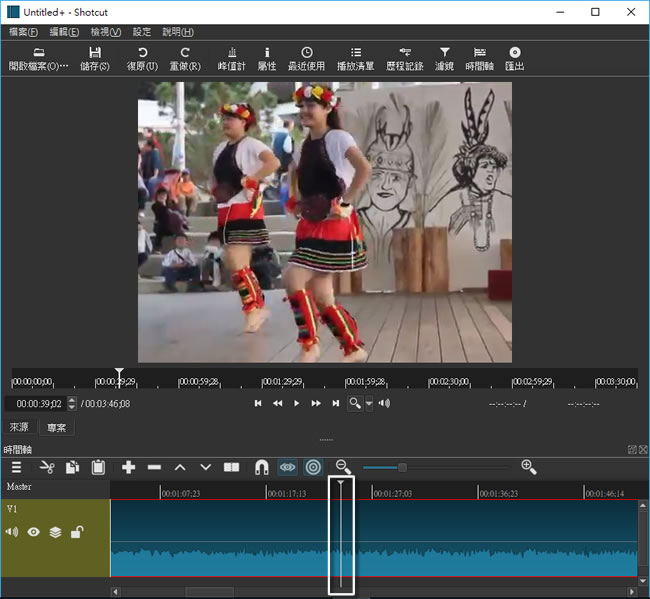Screen dimensions: 650x599
Task: Open the 播放清單 playlist panel
Action: click(x=356, y=58)
